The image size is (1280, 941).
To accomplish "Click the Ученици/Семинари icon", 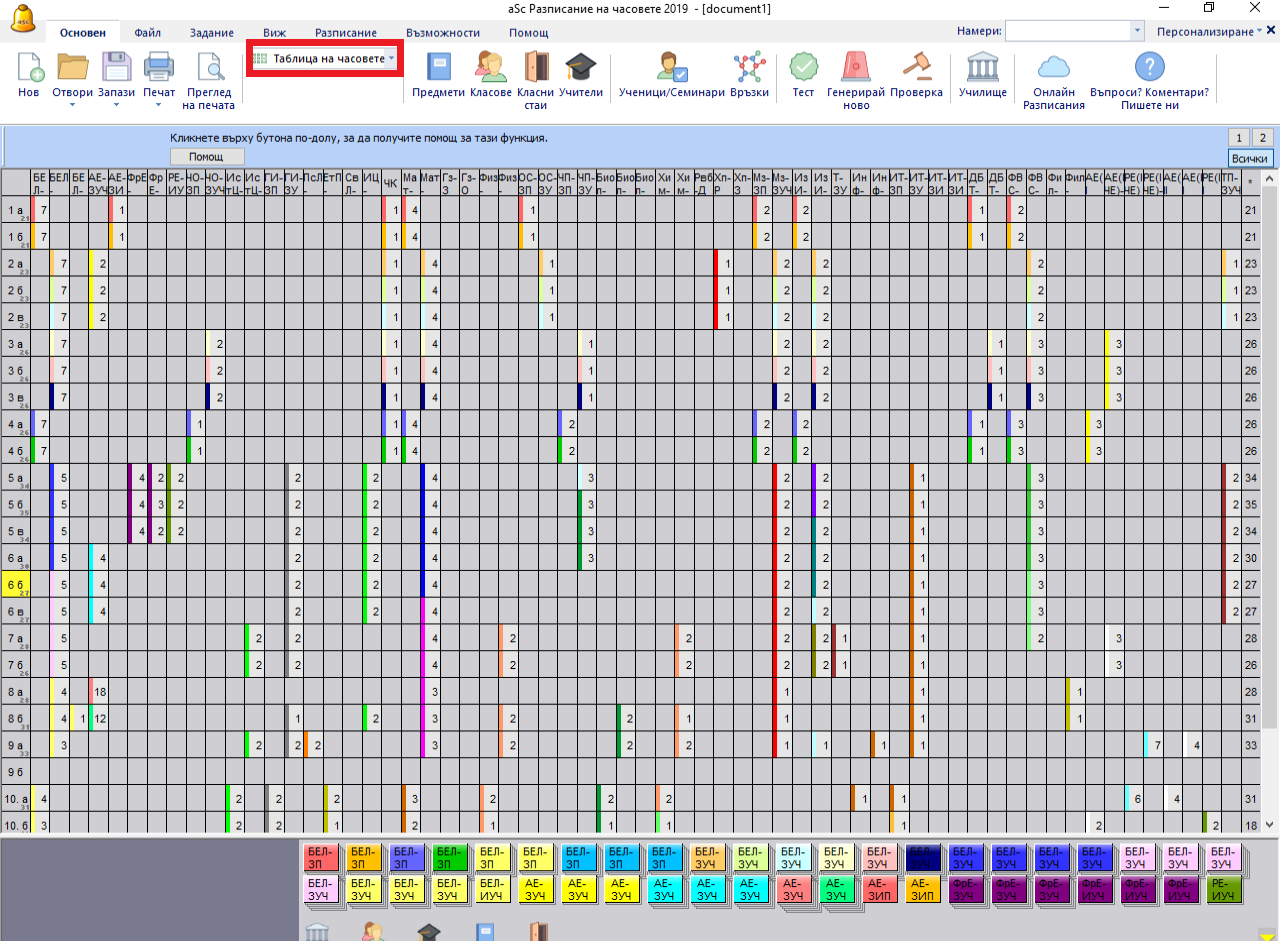I will click(671, 68).
